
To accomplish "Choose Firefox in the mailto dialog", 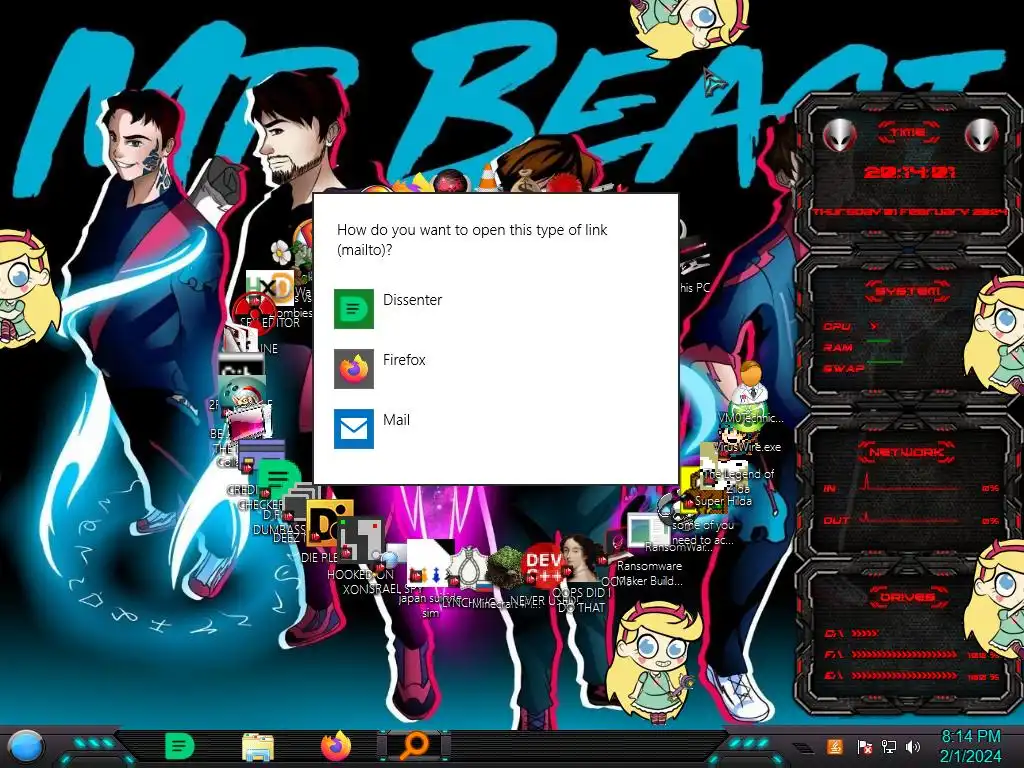I will point(494,369).
